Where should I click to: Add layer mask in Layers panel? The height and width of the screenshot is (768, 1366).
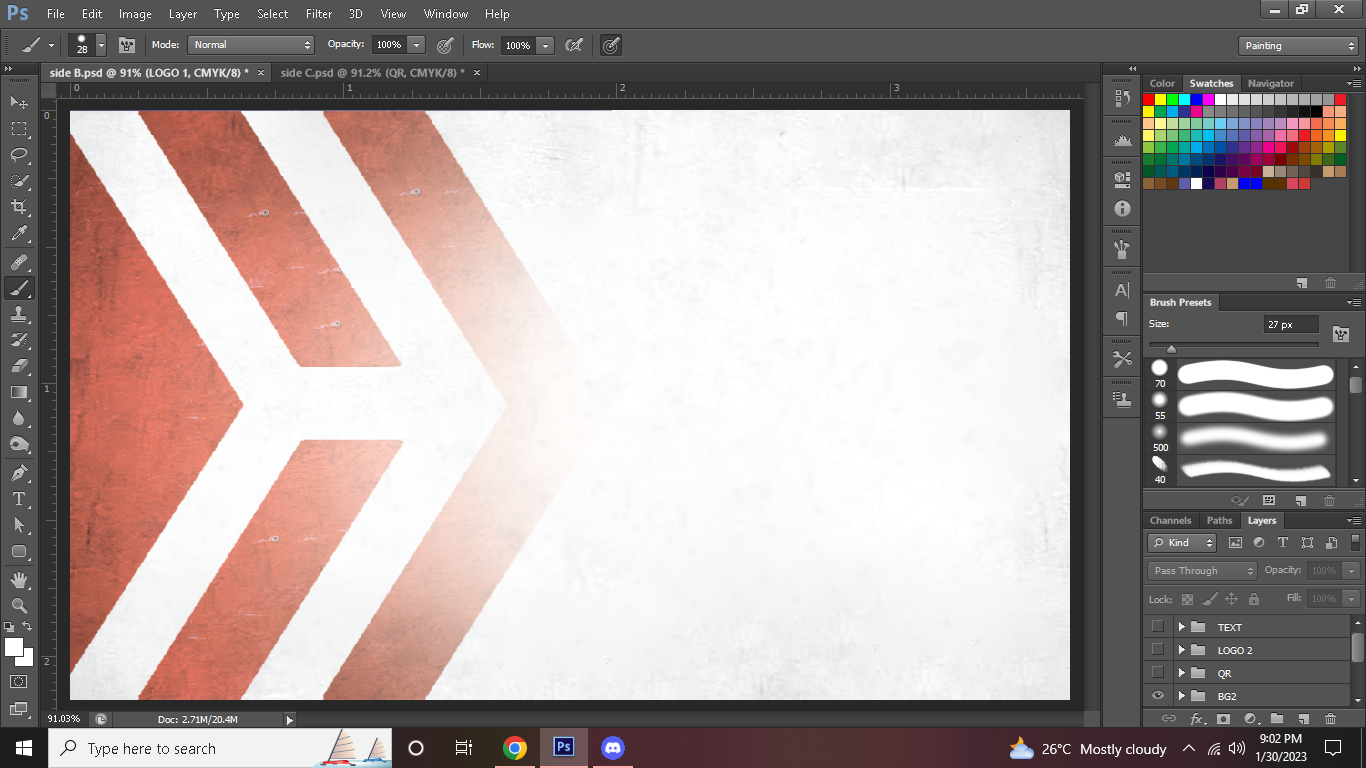(x=1224, y=718)
